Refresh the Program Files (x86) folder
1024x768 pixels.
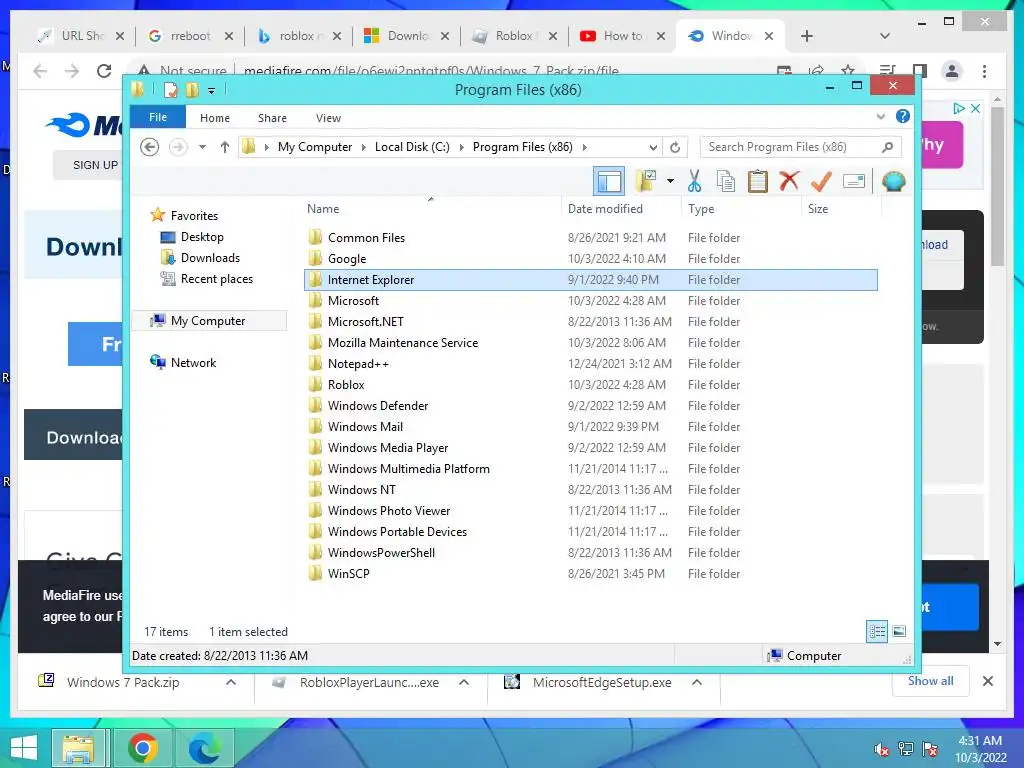pos(675,147)
